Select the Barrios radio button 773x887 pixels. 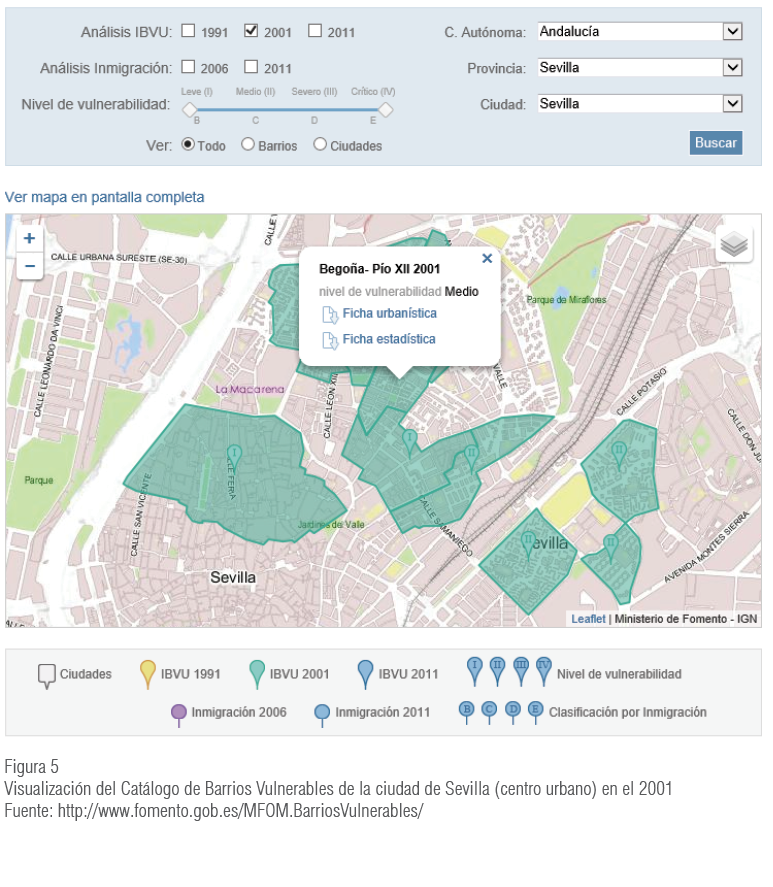point(248,144)
